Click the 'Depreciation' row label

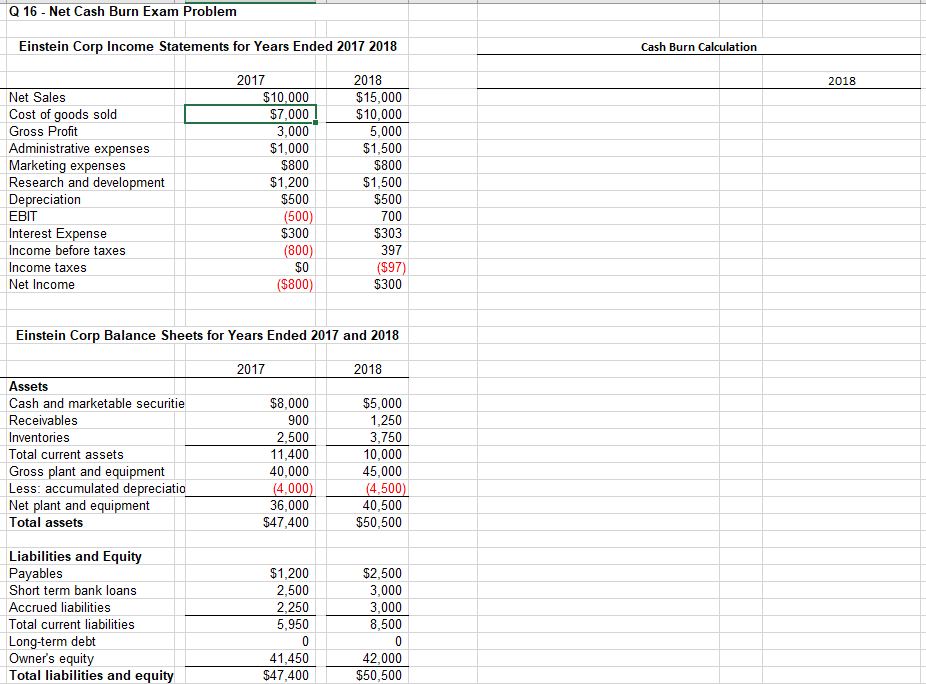[x=45, y=200]
